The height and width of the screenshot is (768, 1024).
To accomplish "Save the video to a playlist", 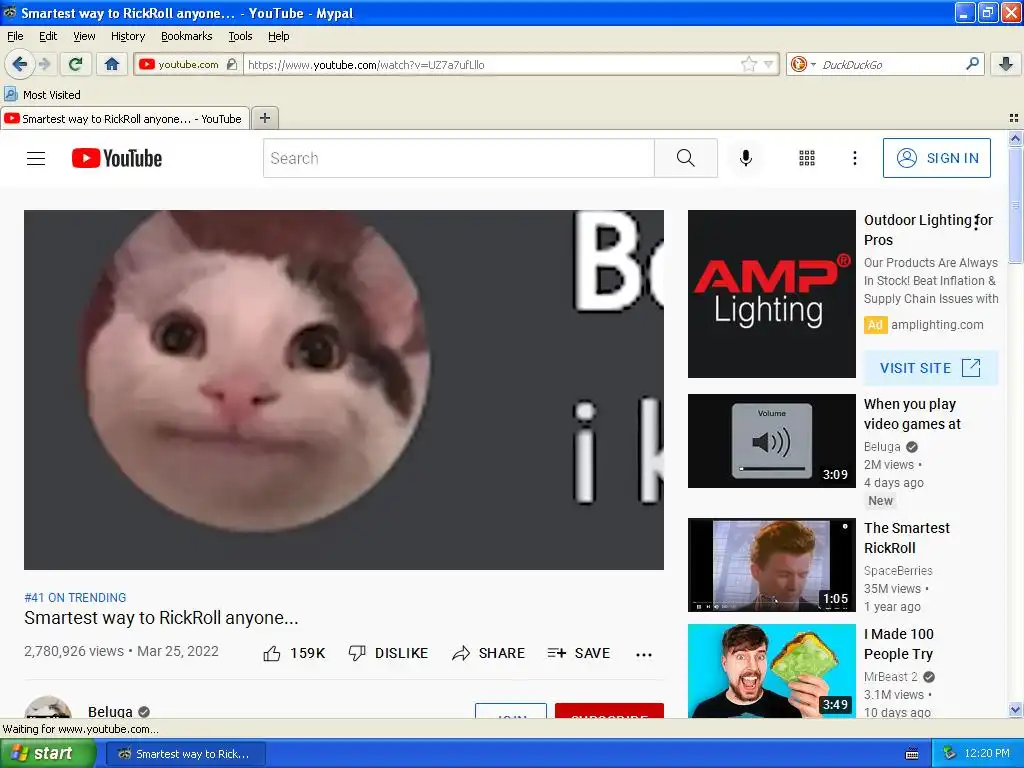I will point(579,653).
